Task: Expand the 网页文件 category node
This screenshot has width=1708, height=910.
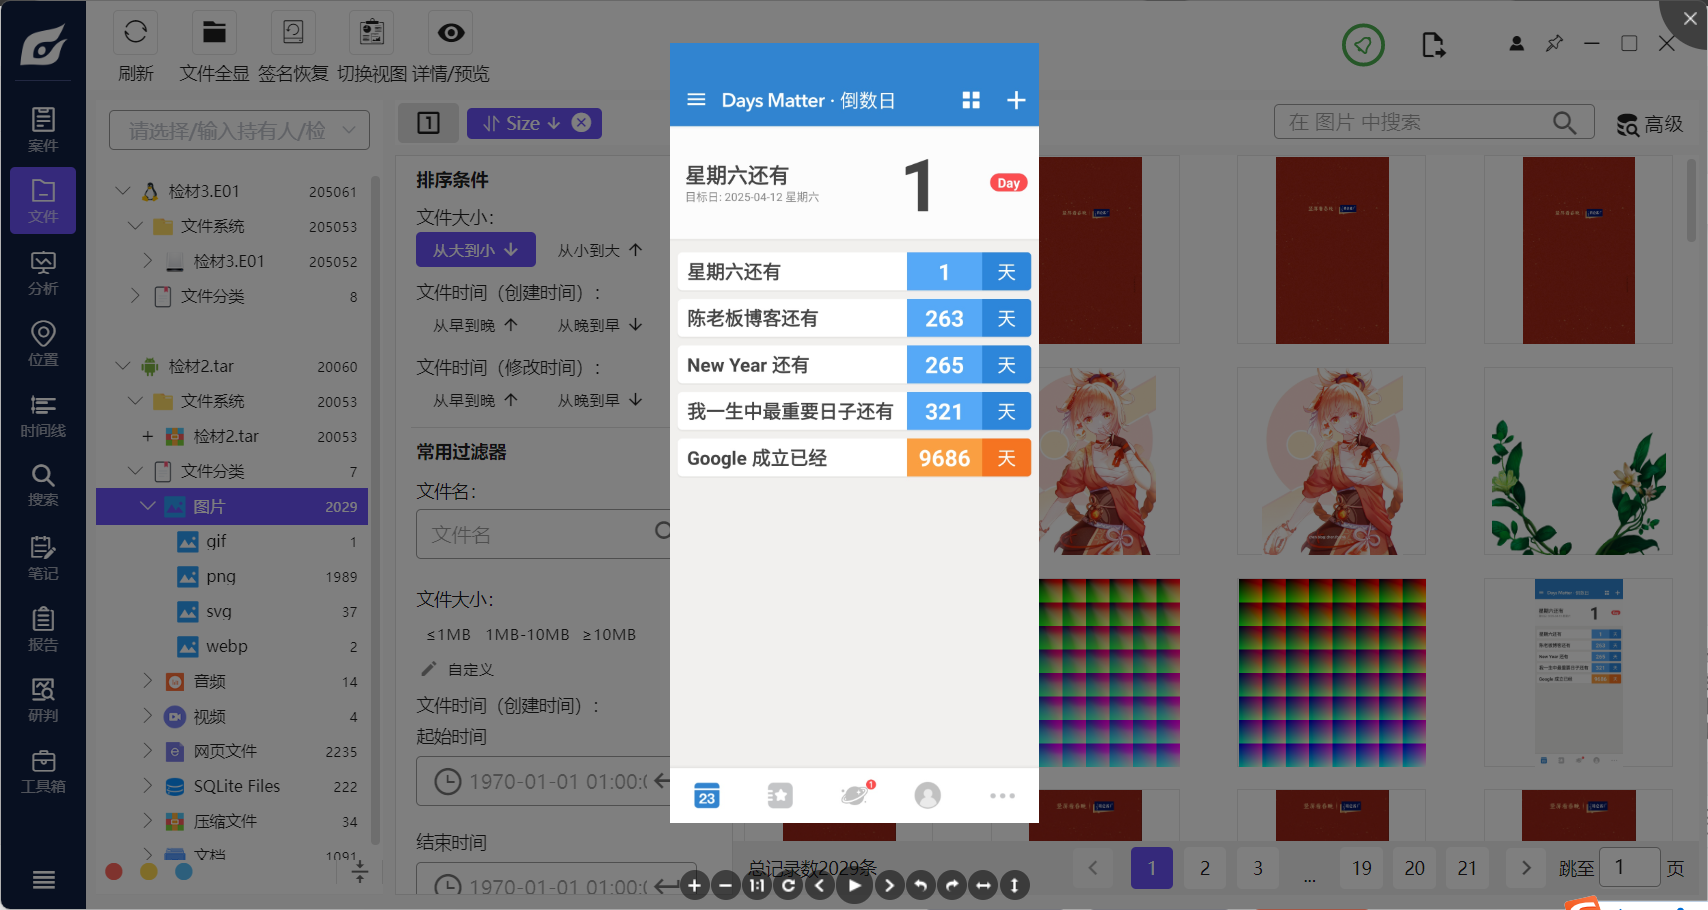Action: [148, 751]
